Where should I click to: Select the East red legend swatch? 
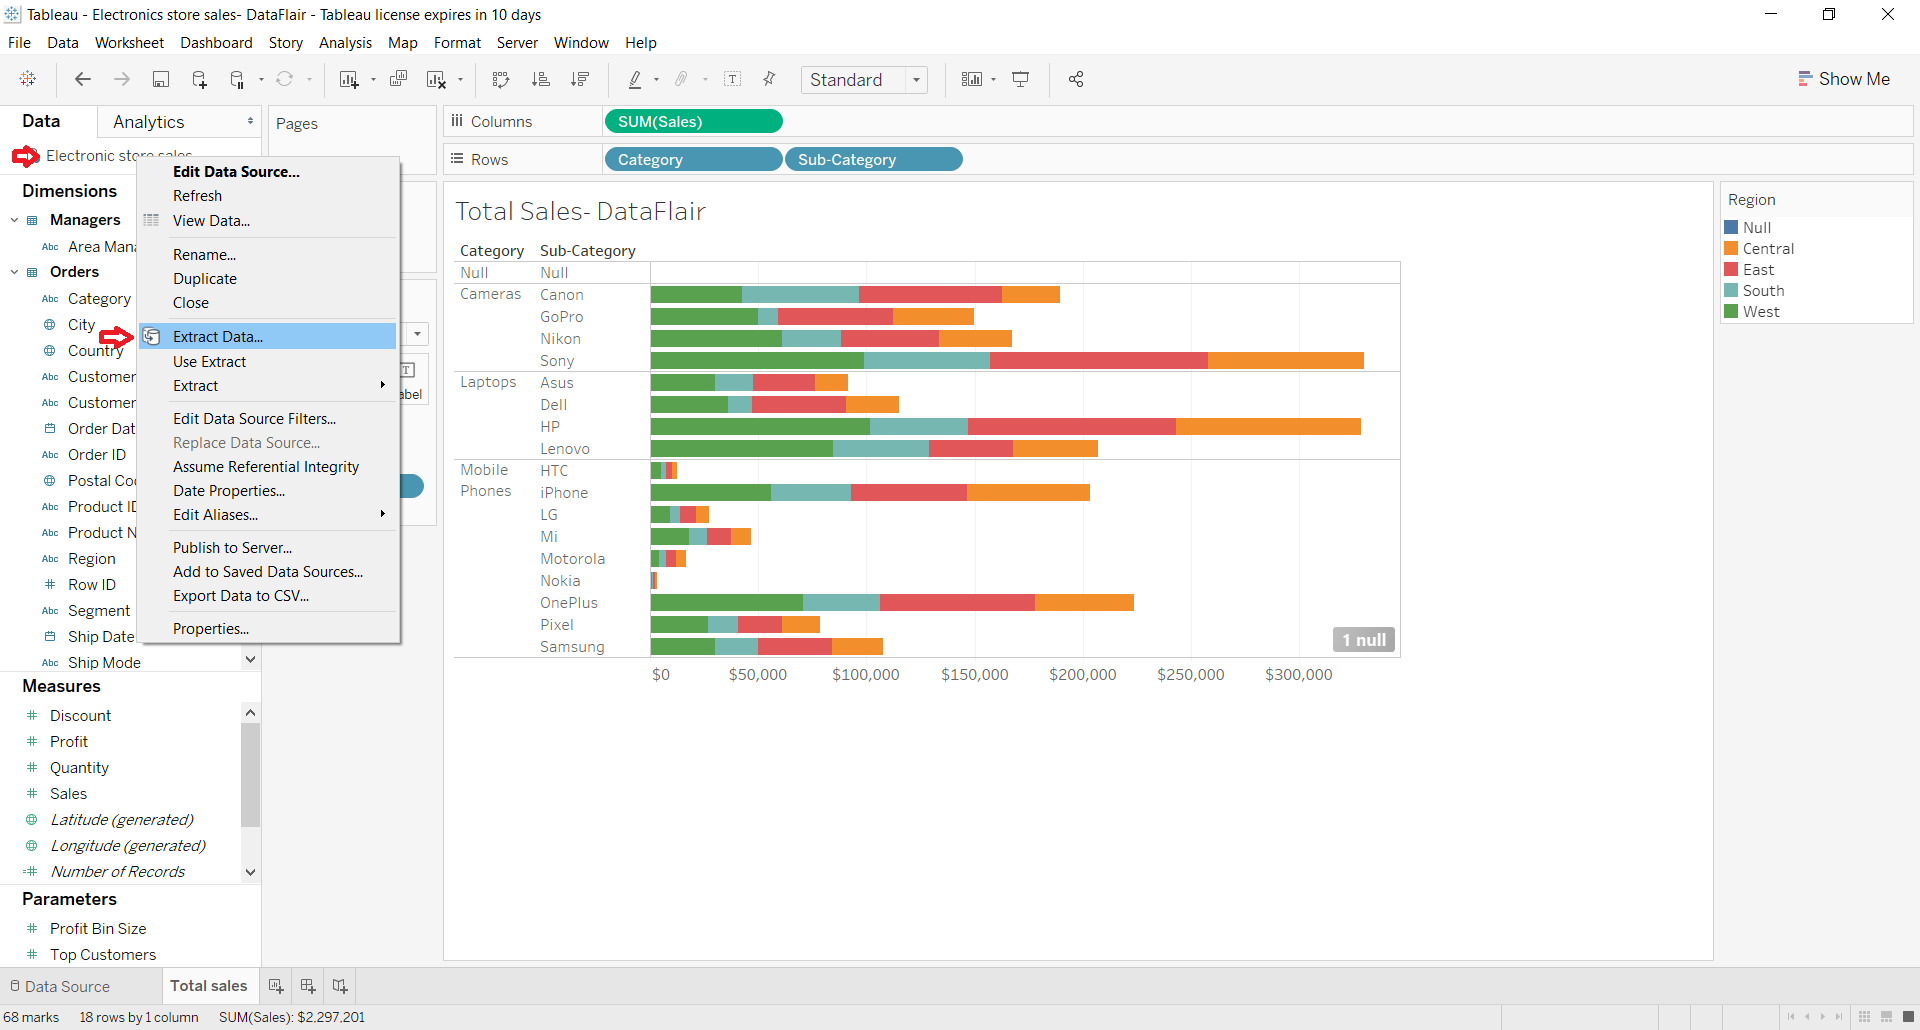coord(1731,269)
